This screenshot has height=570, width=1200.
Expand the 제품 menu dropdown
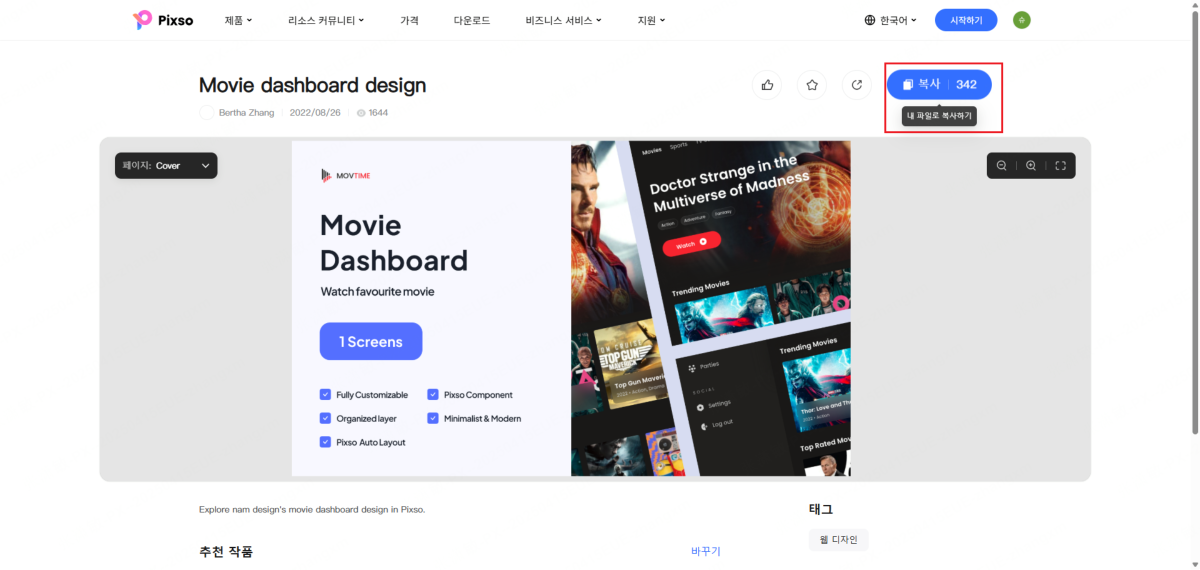click(x=238, y=20)
